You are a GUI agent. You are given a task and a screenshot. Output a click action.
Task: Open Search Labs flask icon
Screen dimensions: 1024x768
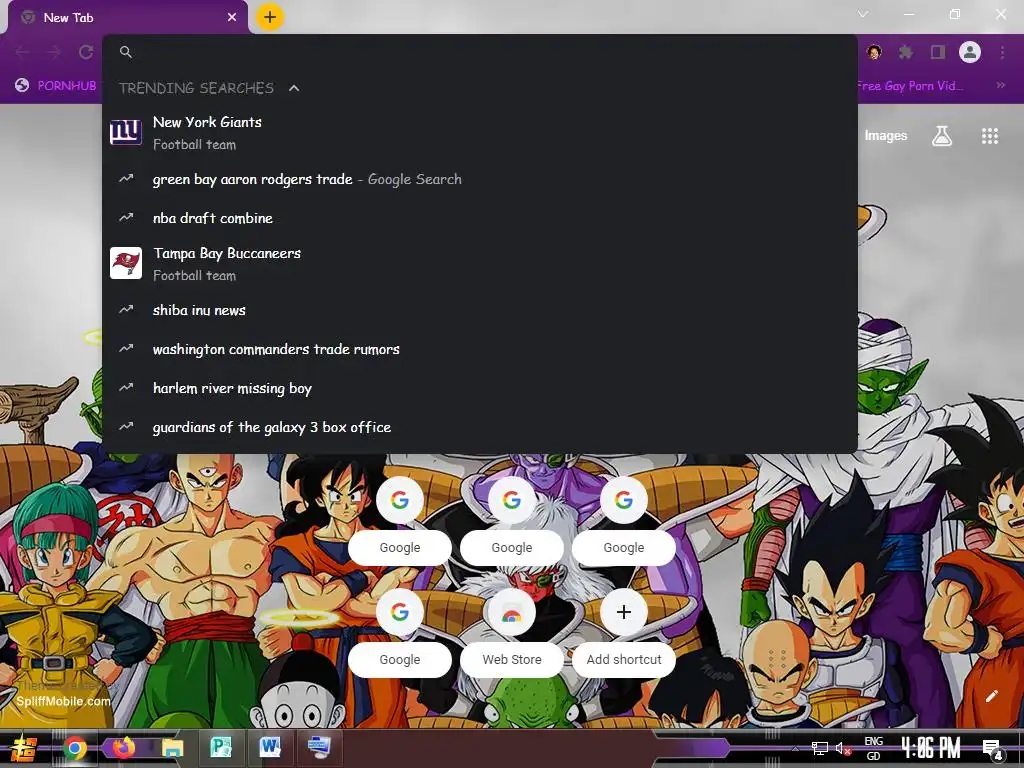click(941, 136)
